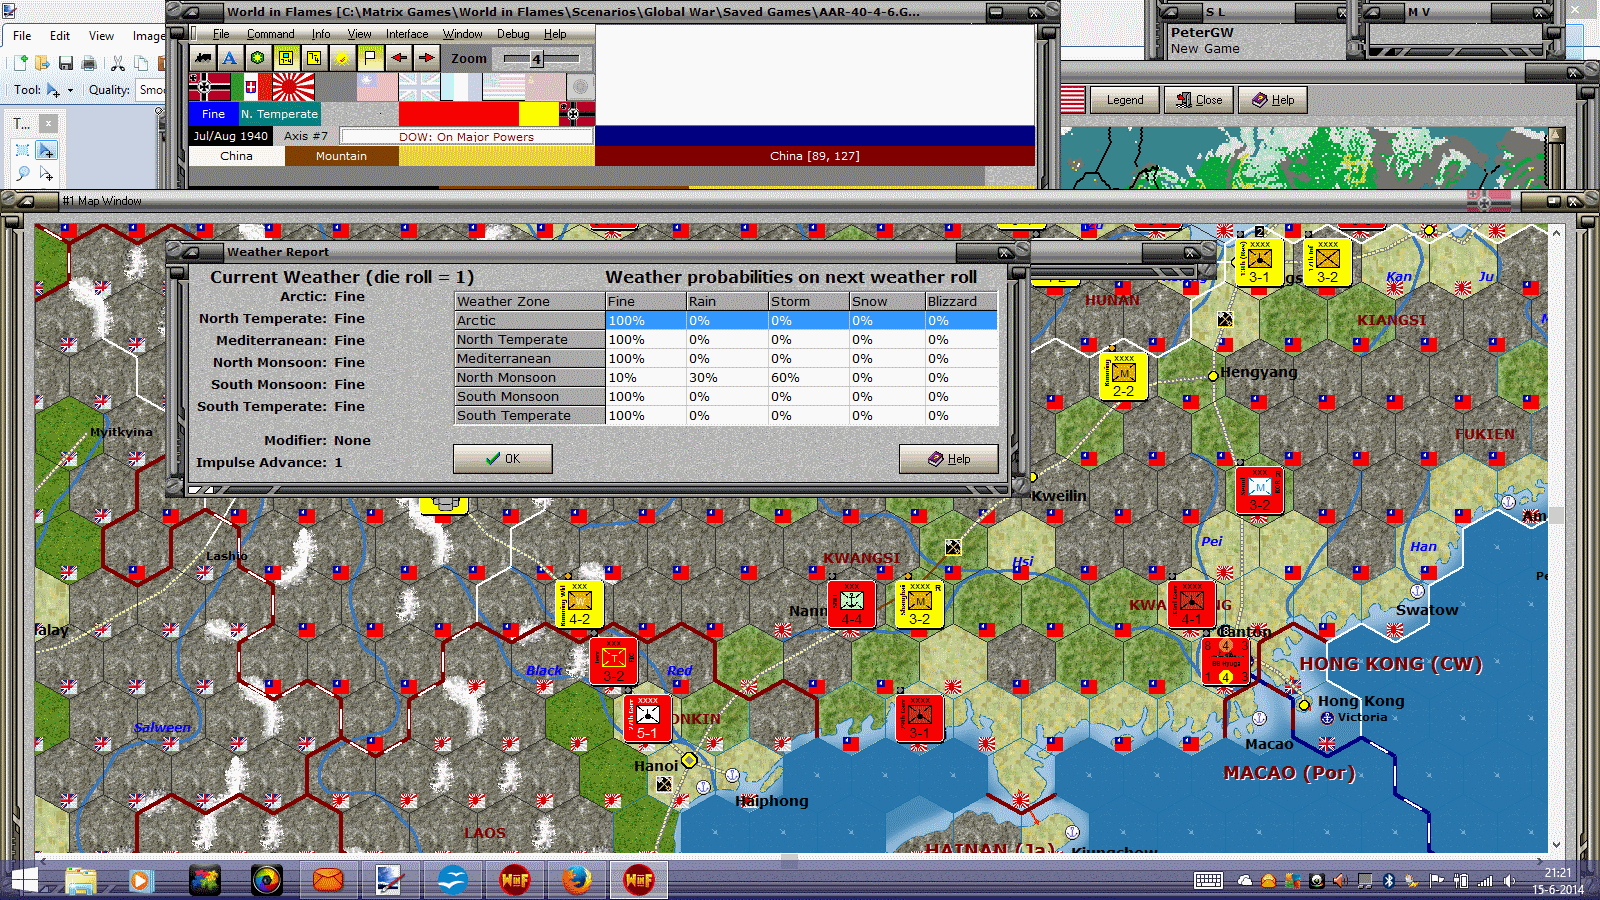Select the Japanese rising sun flag

[293, 88]
